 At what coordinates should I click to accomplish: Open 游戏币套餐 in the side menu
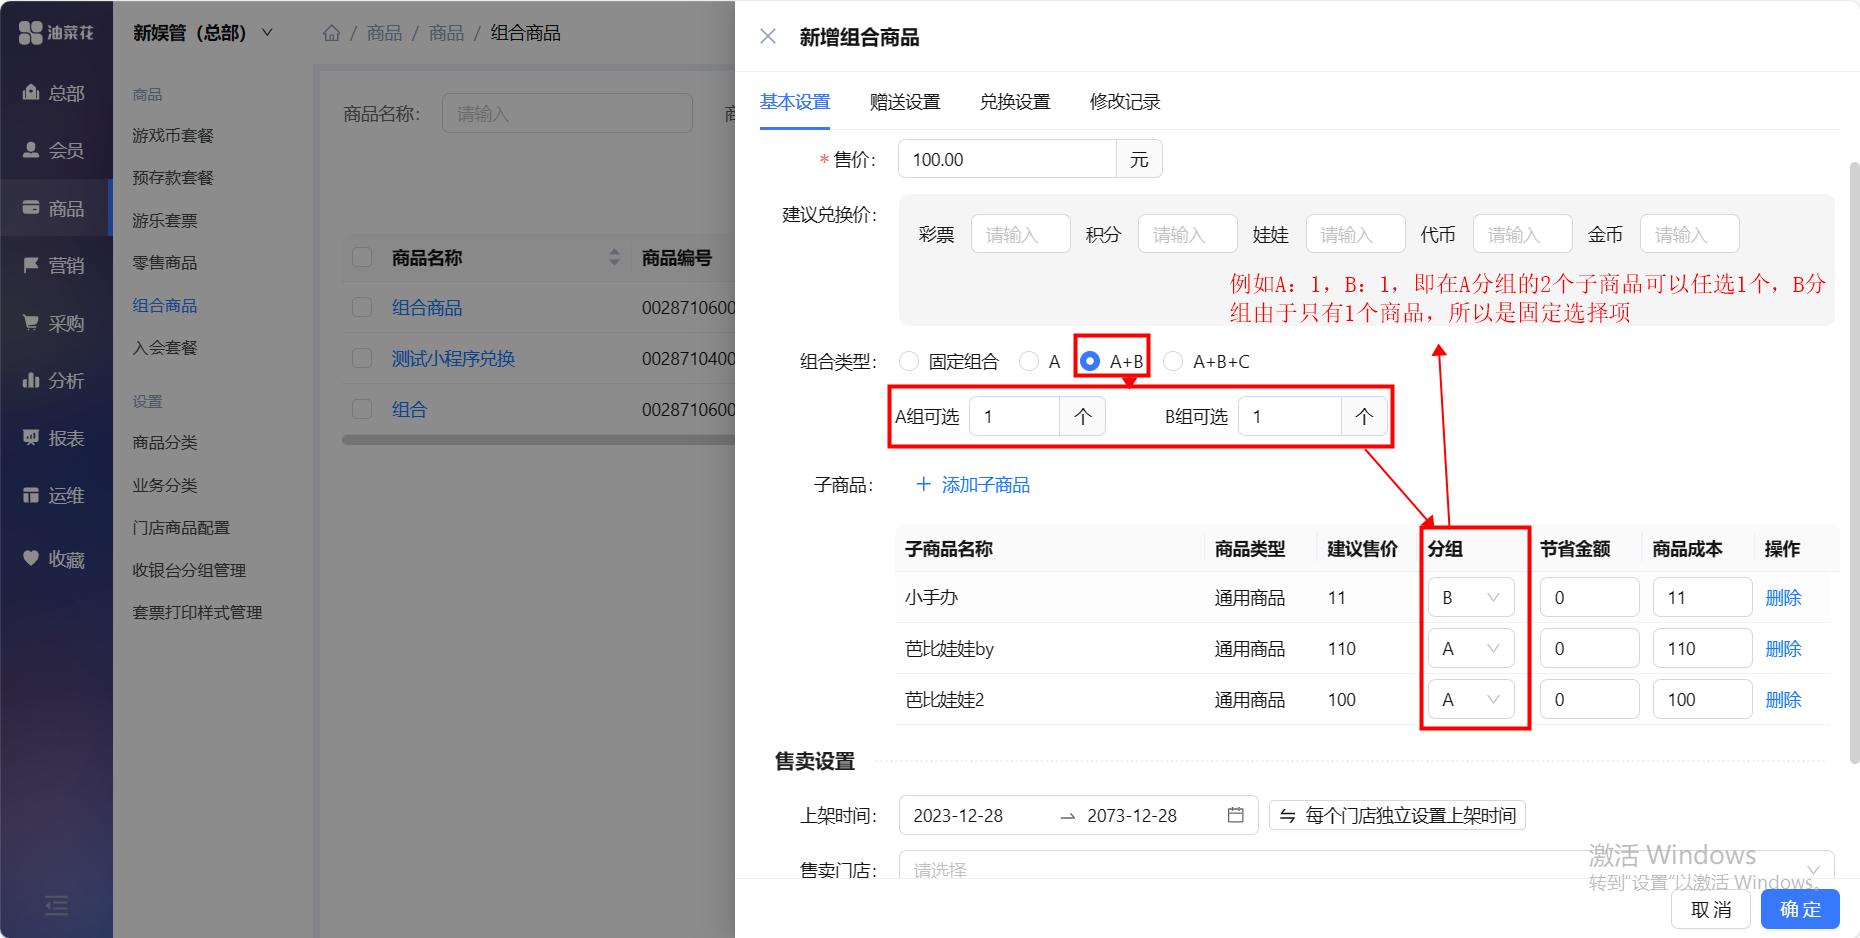[x=173, y=135]
